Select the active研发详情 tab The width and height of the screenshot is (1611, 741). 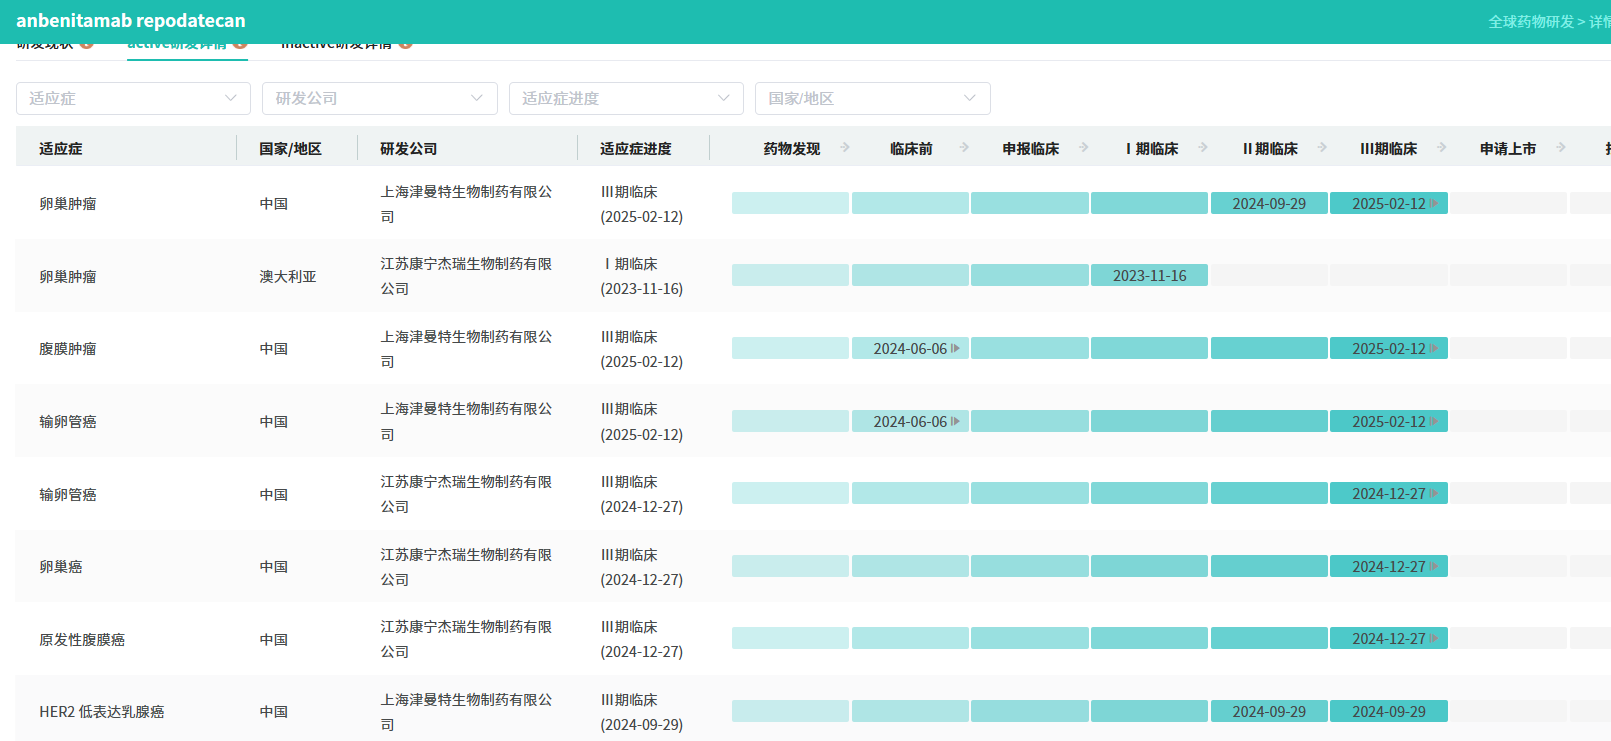[x=177, y=46]
